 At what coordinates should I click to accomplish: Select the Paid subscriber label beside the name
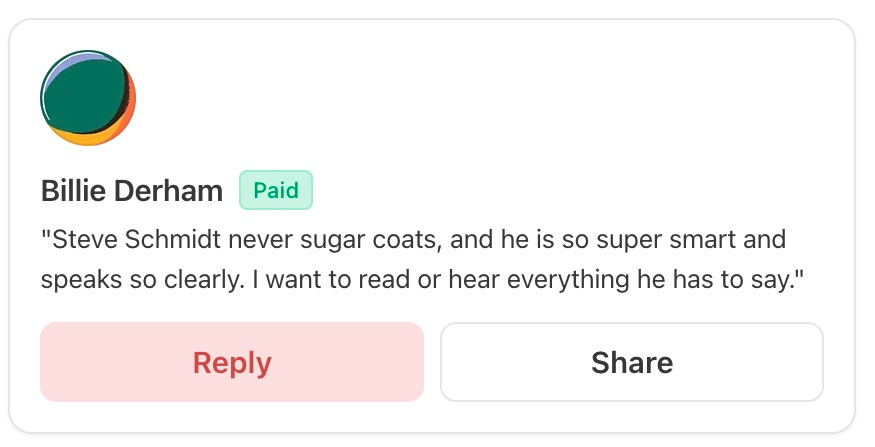point(276,190)
